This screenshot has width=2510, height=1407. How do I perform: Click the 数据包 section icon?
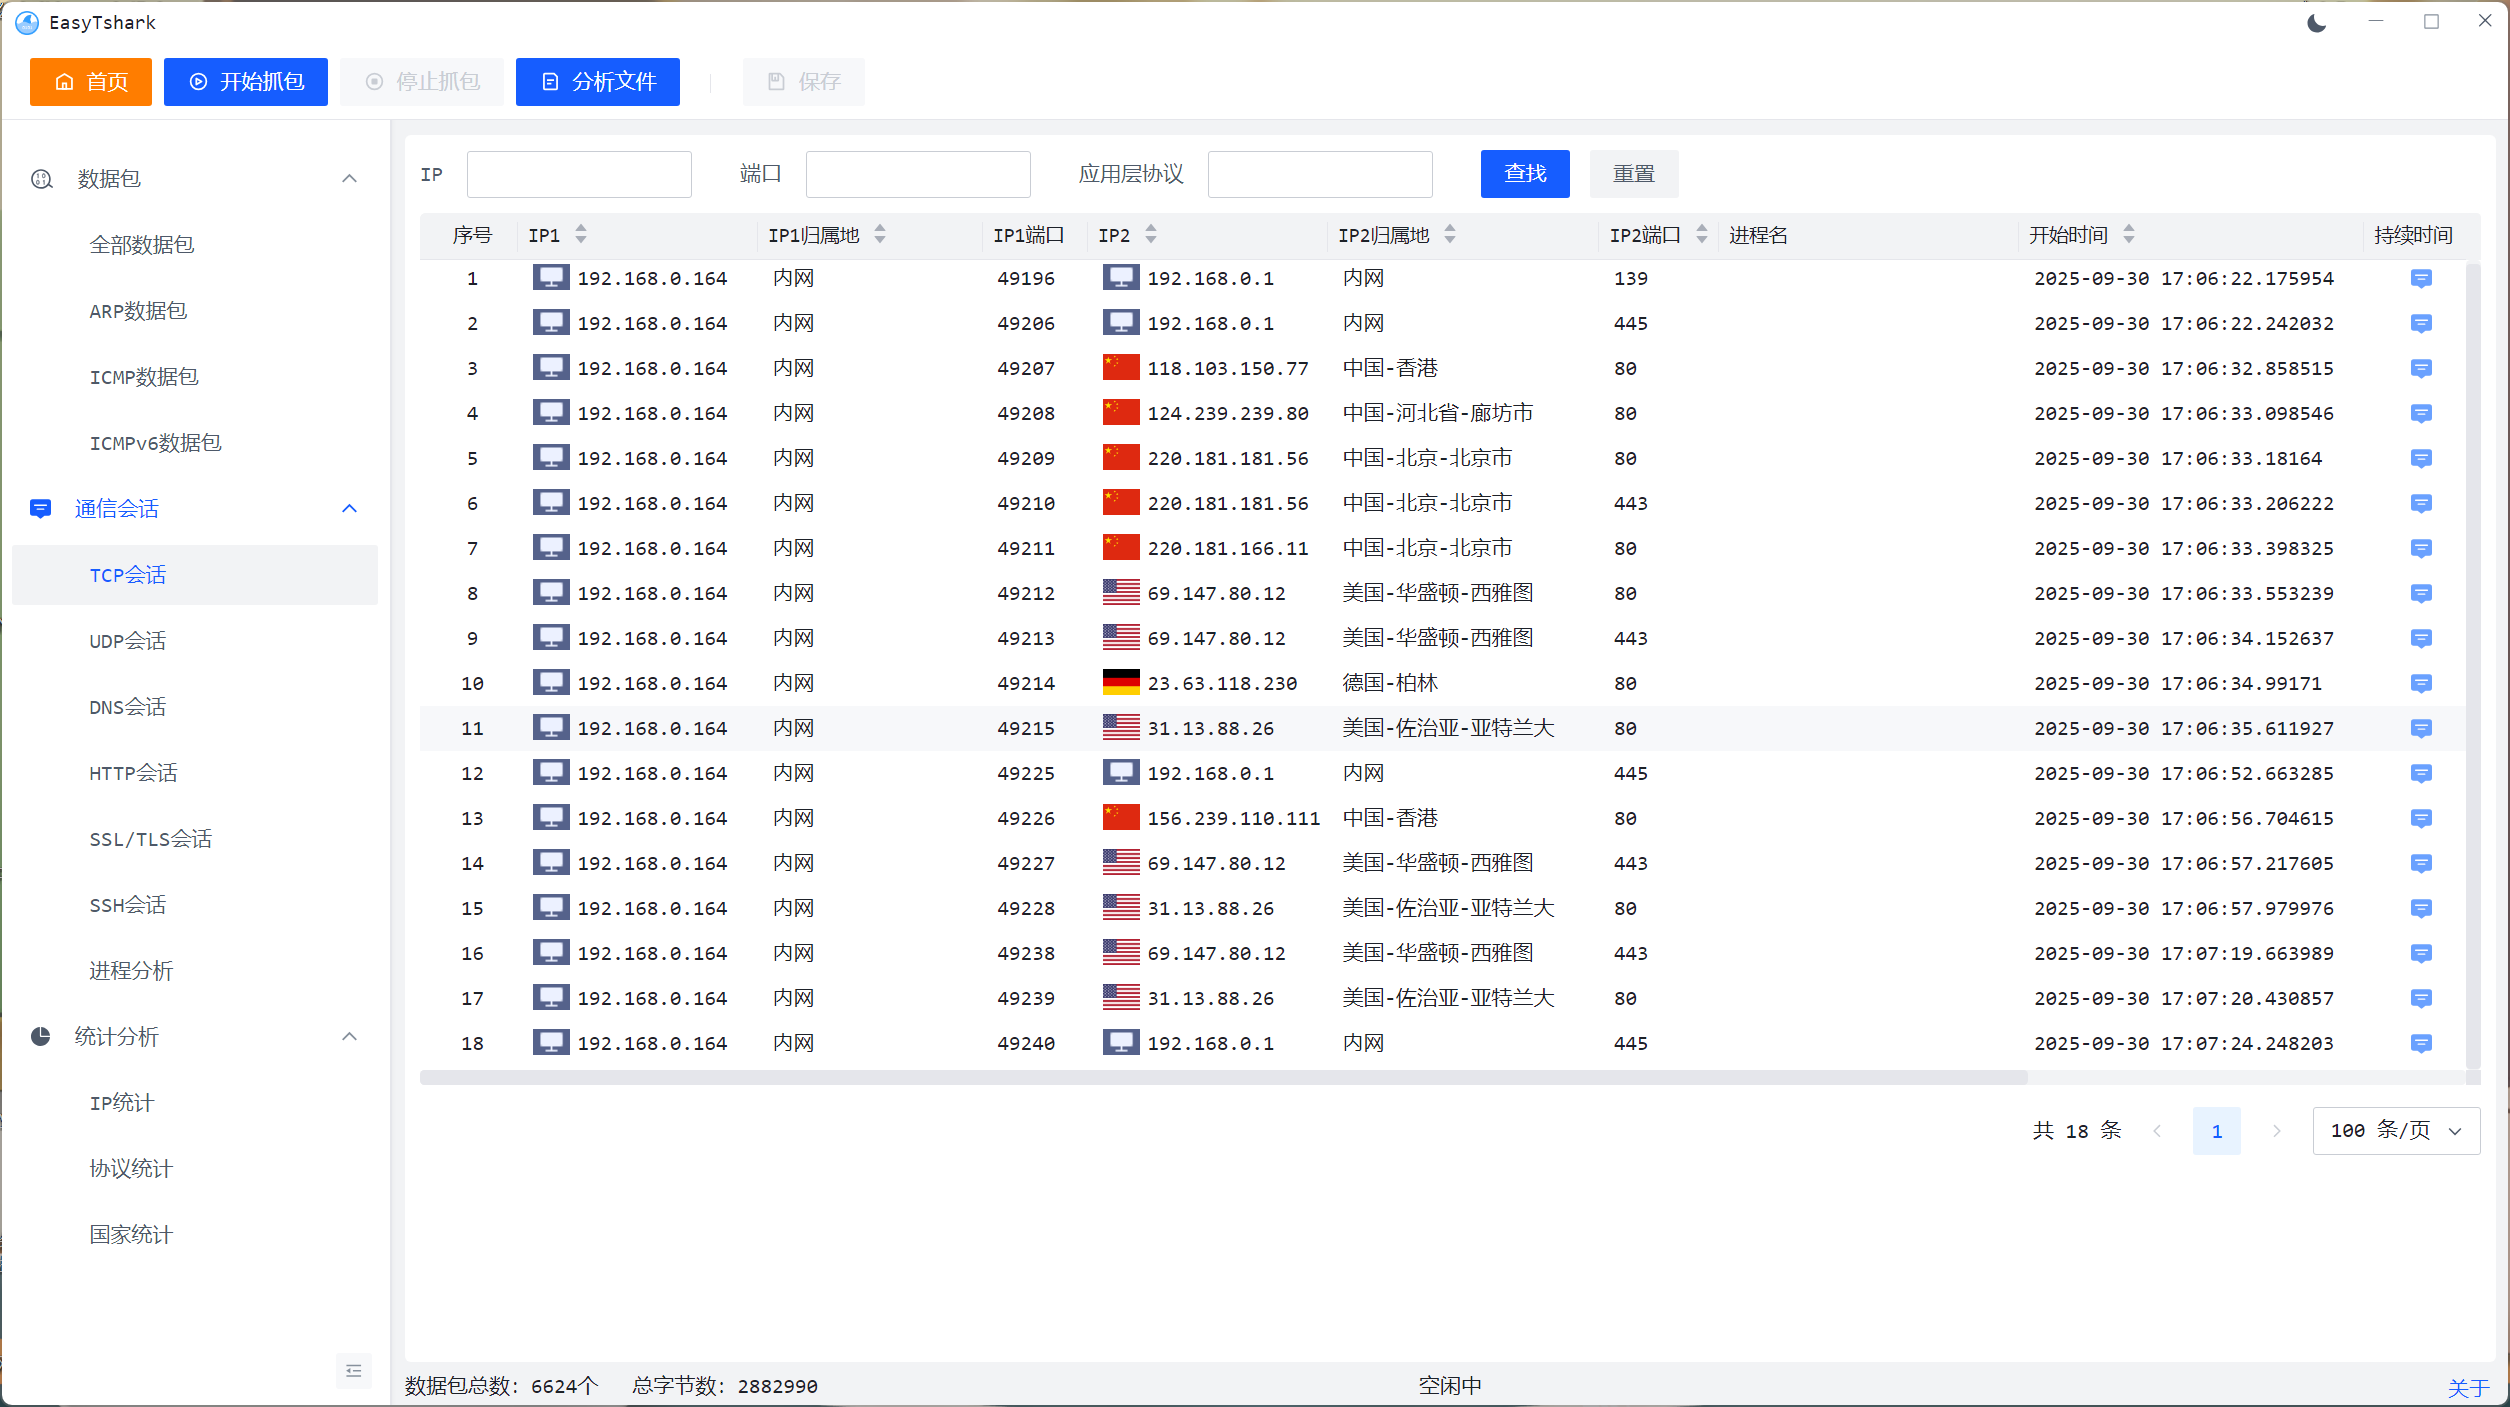42,179
